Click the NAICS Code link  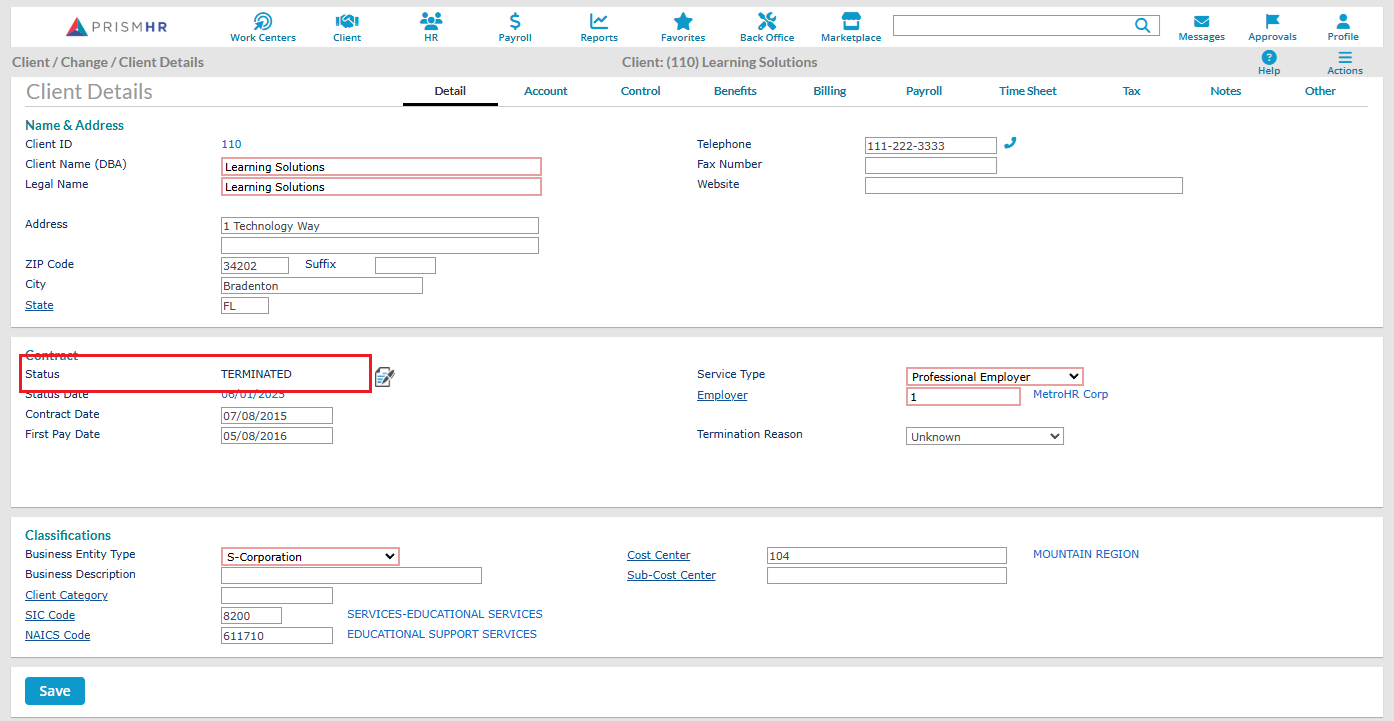[57, 635]
